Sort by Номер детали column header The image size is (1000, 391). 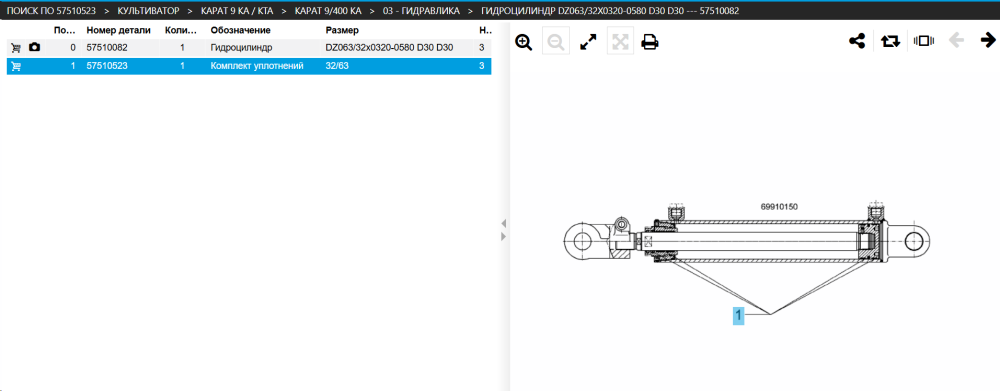pos(119,30)
